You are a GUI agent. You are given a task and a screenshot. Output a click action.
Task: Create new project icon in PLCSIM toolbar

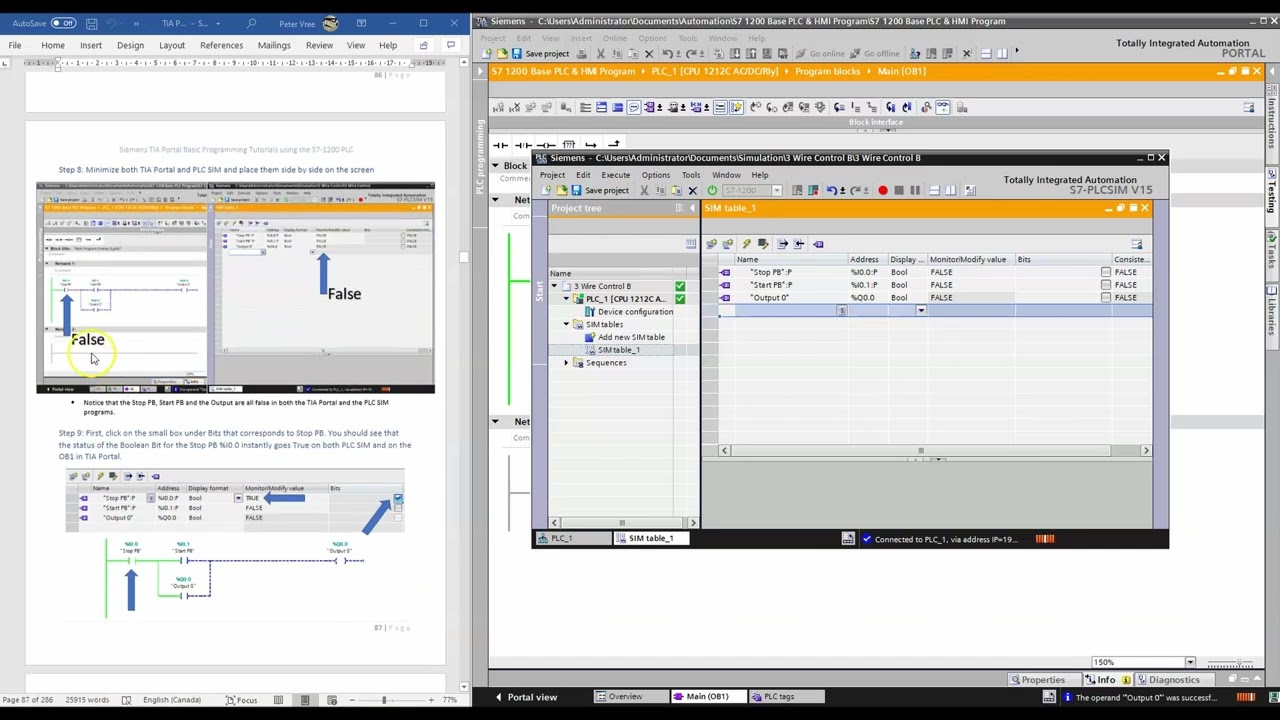(547, 190)
